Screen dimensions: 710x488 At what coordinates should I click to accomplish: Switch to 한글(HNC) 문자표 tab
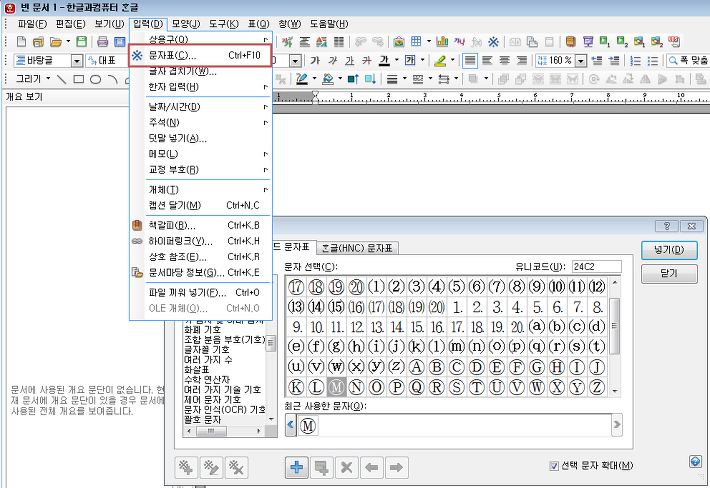tap(357, 248)
